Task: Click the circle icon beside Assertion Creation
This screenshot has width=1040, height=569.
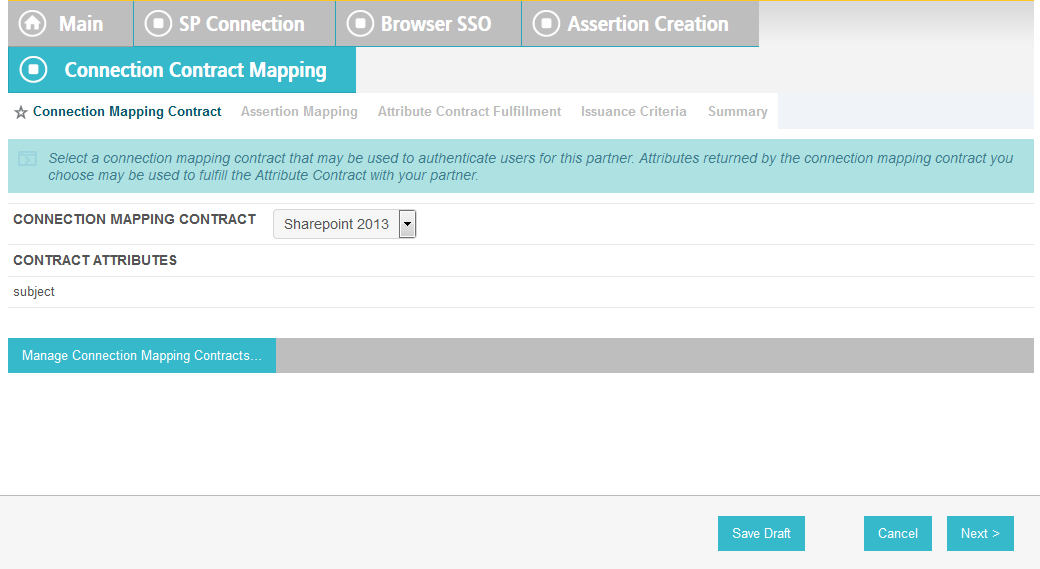Action: click(546, 24)
